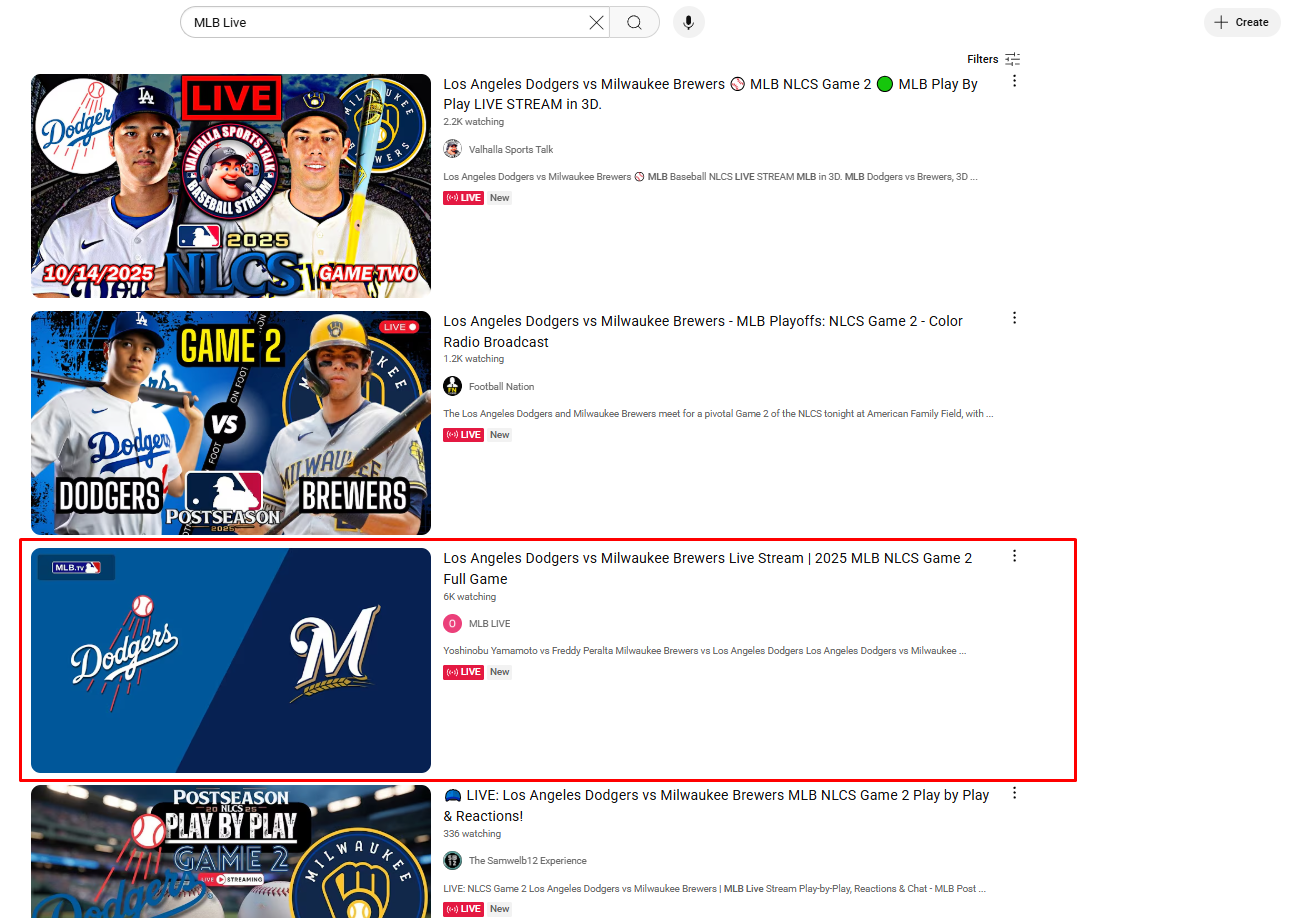Open the Filters icon for search results
This screenshot has width=1292, height=918.
[x=1013, y=60]
